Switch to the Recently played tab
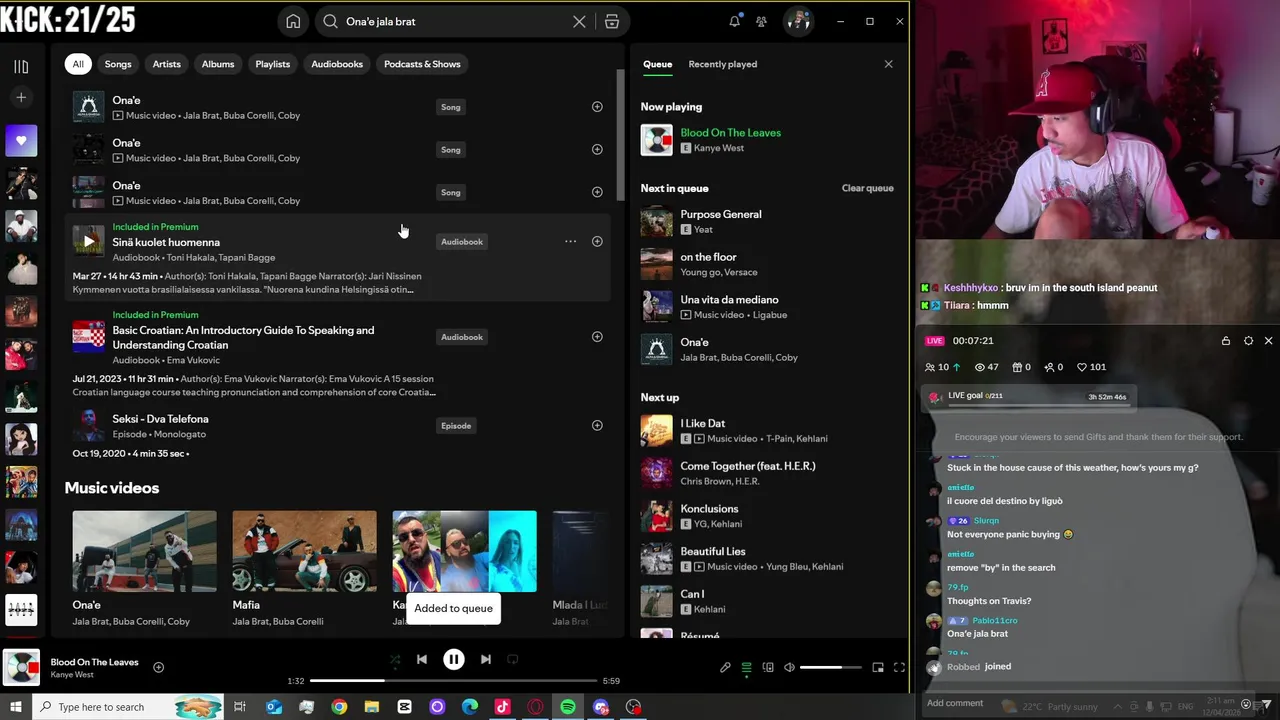 (x=722, y=64)
